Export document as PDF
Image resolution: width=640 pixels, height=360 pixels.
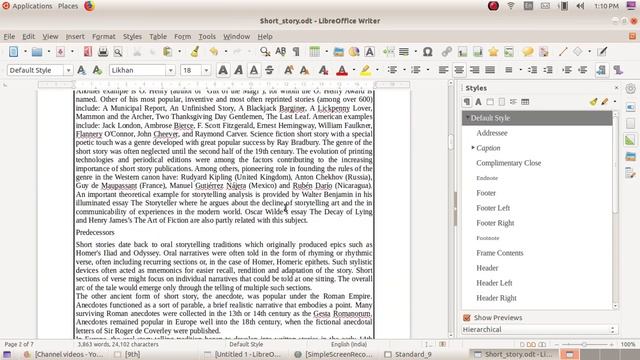[87, 52]
